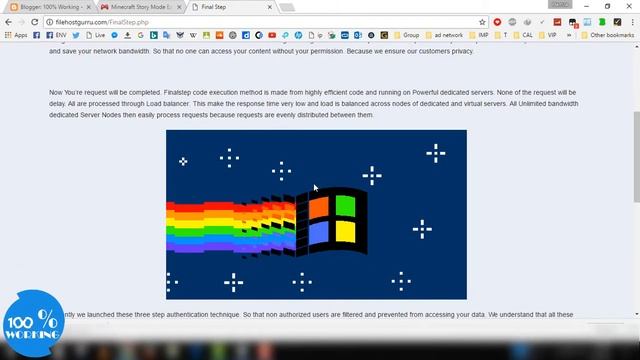Open the Apps grid shortcut
Image resolution: width=640 pixels, height=360 pixels.
pyautogui.click(x=16, y=36)
